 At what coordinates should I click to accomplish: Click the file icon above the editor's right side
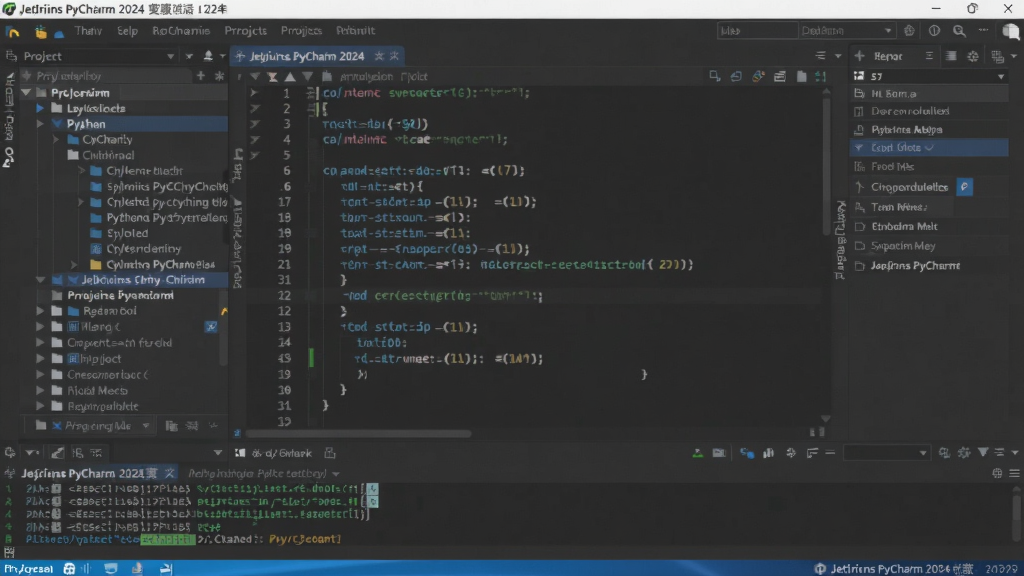tap(801, 76)
